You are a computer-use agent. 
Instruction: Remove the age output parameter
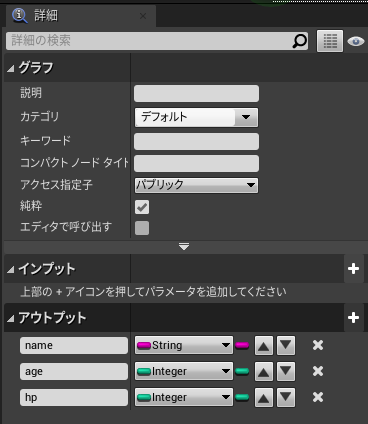(318, 371)
